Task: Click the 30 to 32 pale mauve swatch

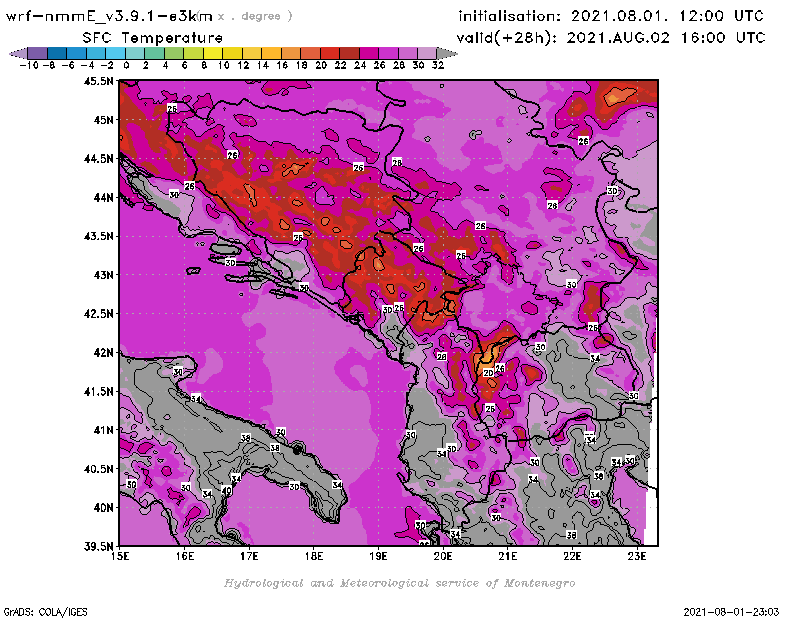Action: [427, 53]
